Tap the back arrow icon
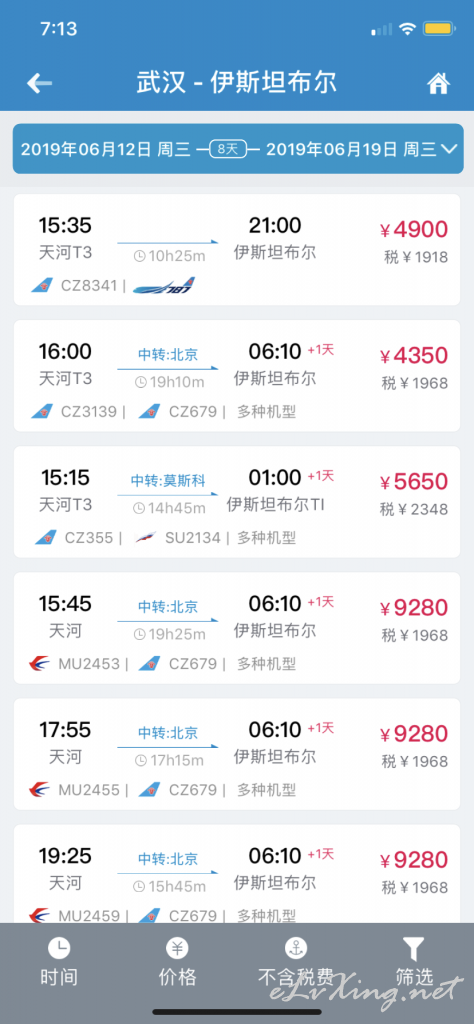This screenshot has height=1024, width=474. pos(39,83)
